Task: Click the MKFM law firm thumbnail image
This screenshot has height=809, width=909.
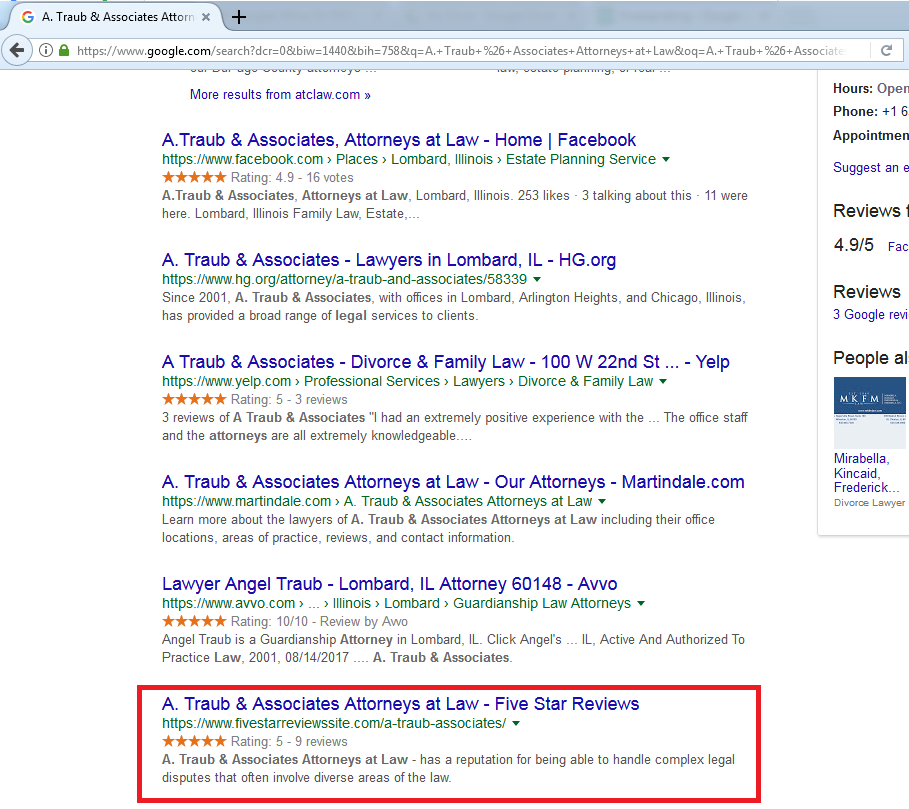Action: pyautogui.click(x=870, y=413)
